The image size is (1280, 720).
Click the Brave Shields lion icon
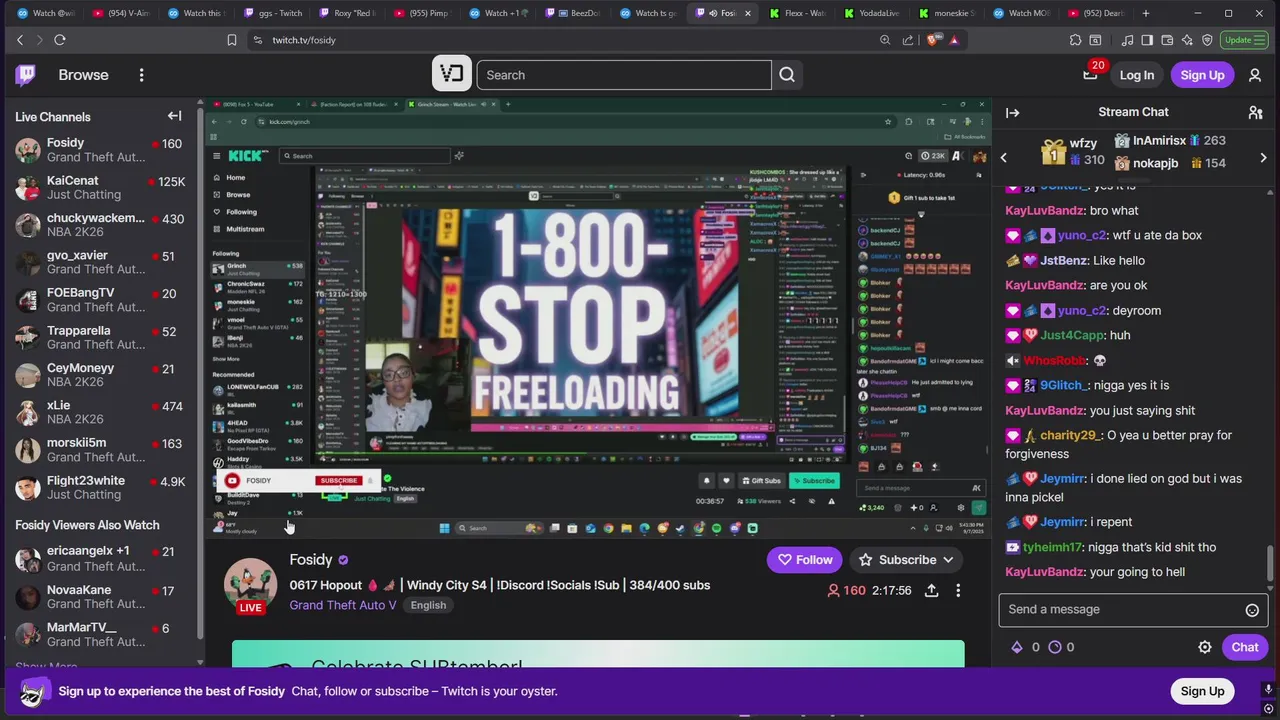pyautogui.click(x=933, y=40)
